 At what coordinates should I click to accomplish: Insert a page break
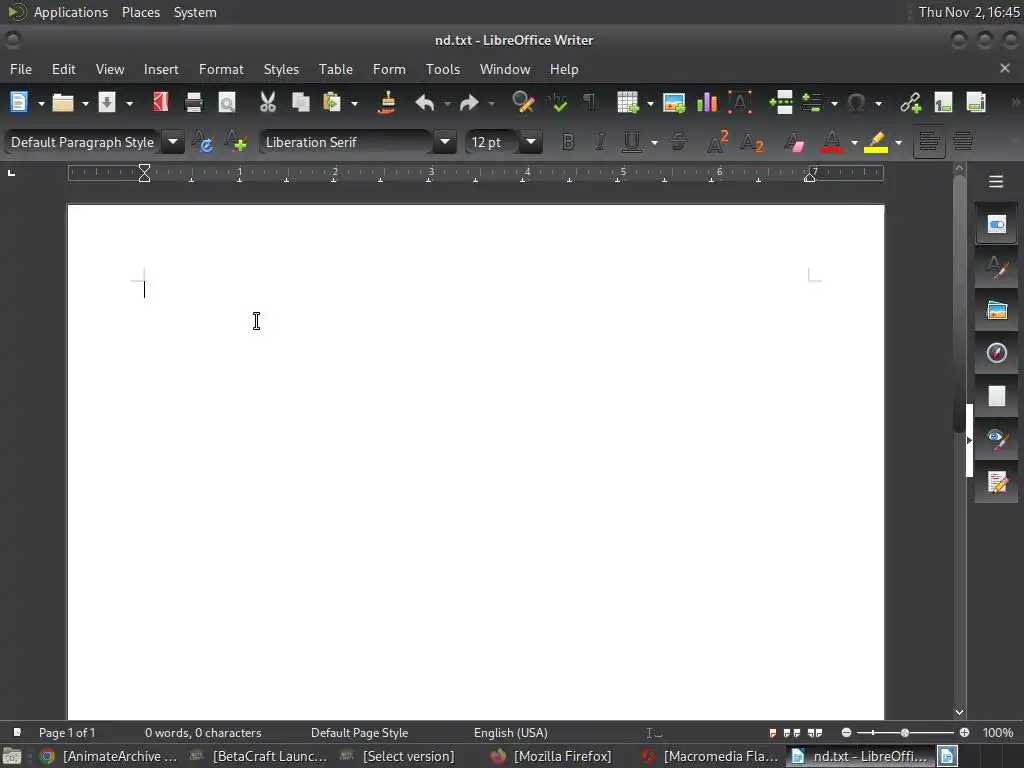click(x=781, y=103)
